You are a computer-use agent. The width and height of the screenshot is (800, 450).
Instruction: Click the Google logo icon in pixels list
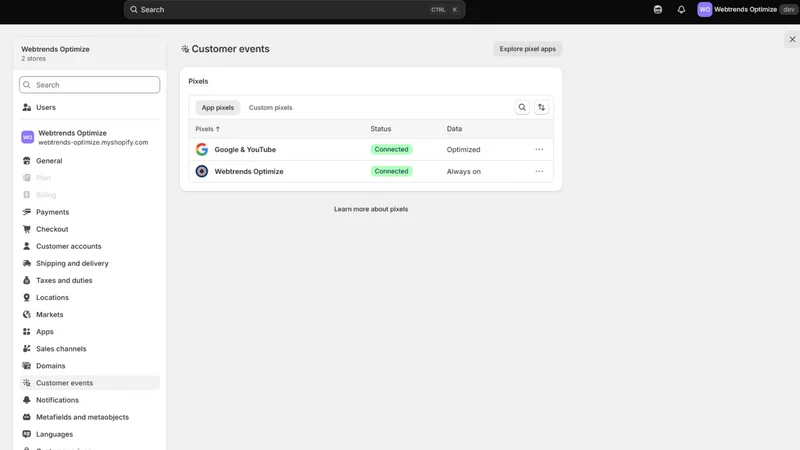pyautogui.click(x=202, y=149)
